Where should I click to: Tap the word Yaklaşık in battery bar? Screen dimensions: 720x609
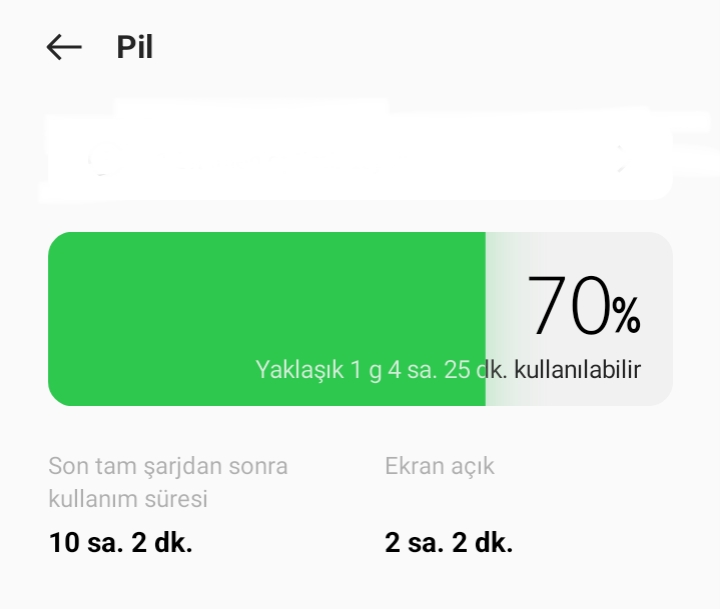click(x=298, y=369)
